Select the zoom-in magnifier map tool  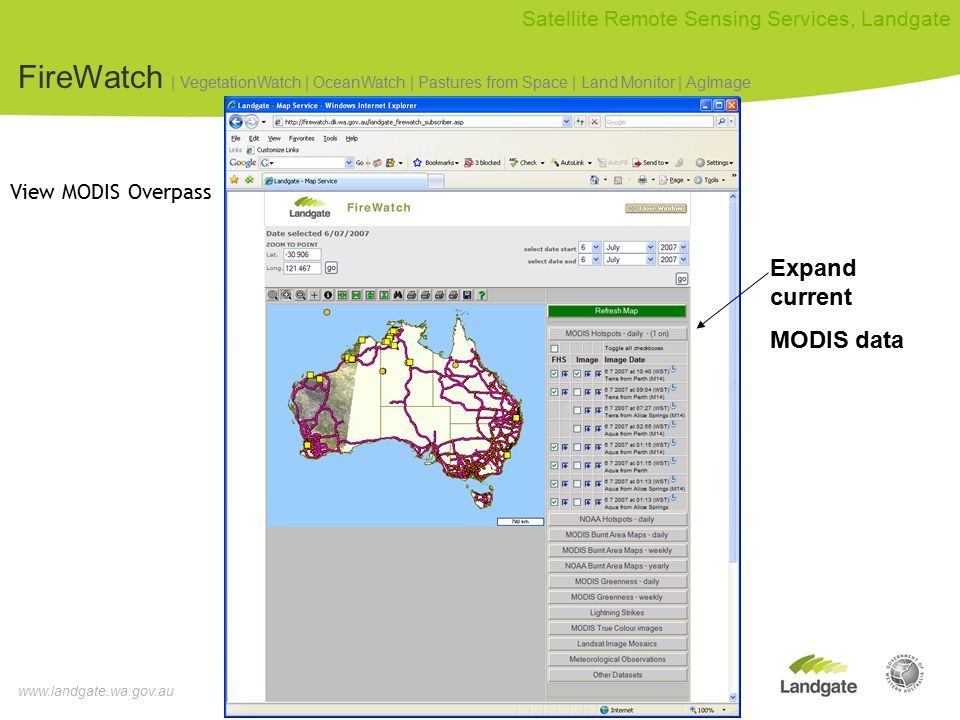click(x=287, y=295)
